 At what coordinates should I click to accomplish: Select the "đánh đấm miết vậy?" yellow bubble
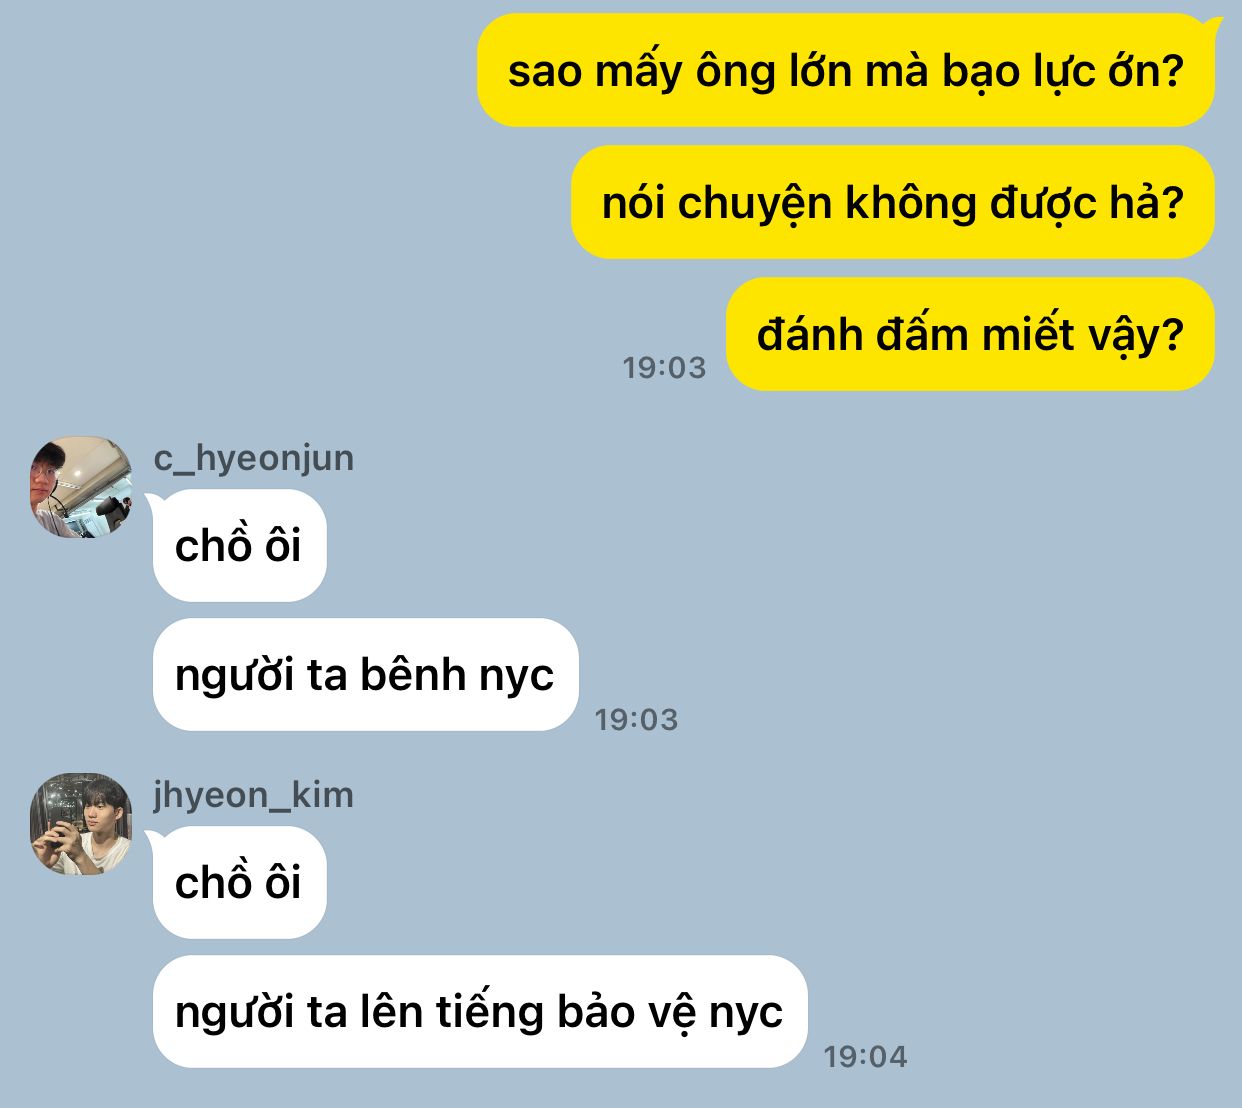pos(970,334)
